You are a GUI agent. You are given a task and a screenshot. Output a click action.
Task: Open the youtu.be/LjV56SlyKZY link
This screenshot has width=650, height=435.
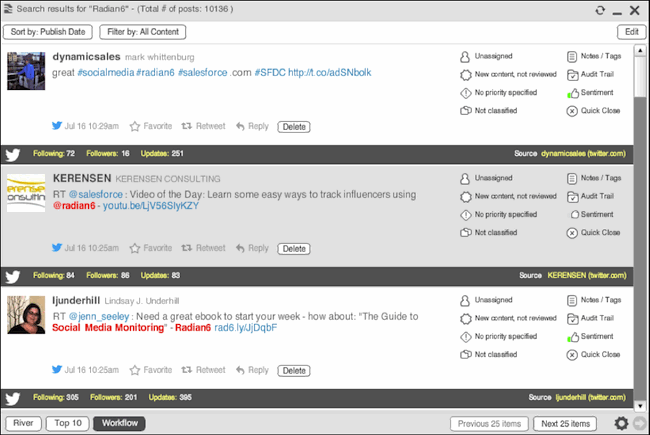[x=151, y=206]
